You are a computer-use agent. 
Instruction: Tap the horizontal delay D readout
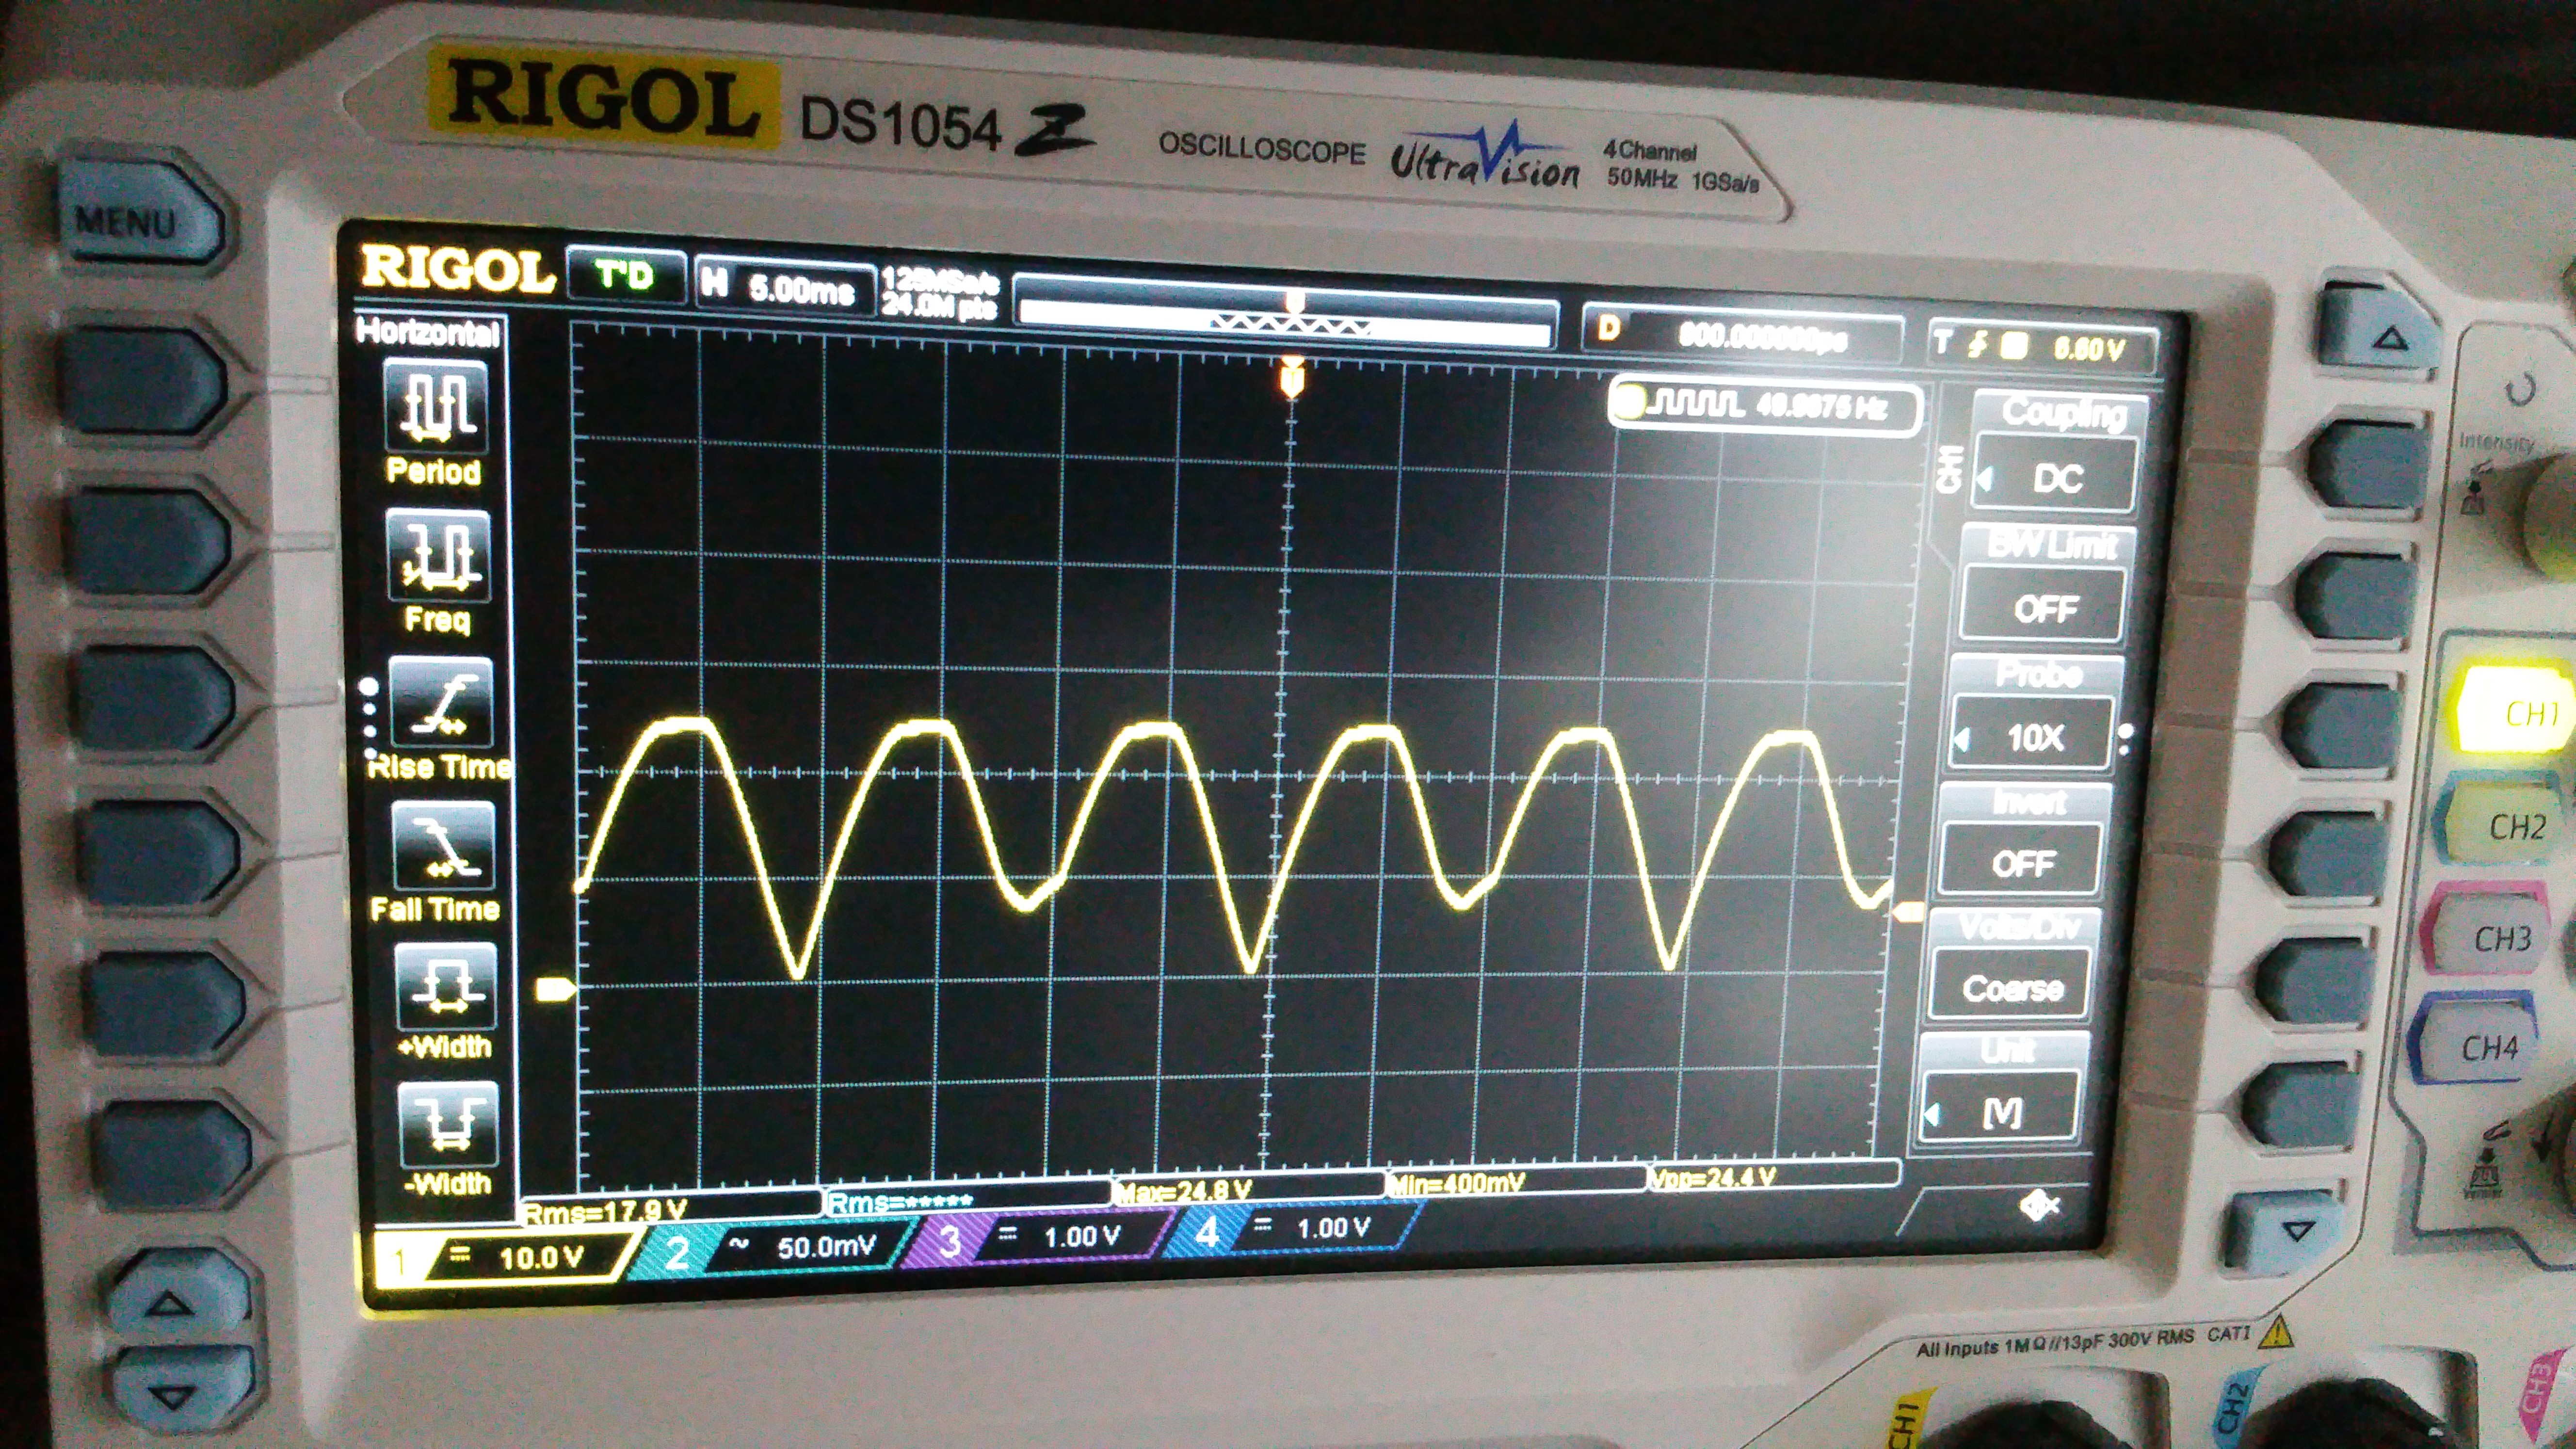pyautogui.click(x=1742, y=335)
